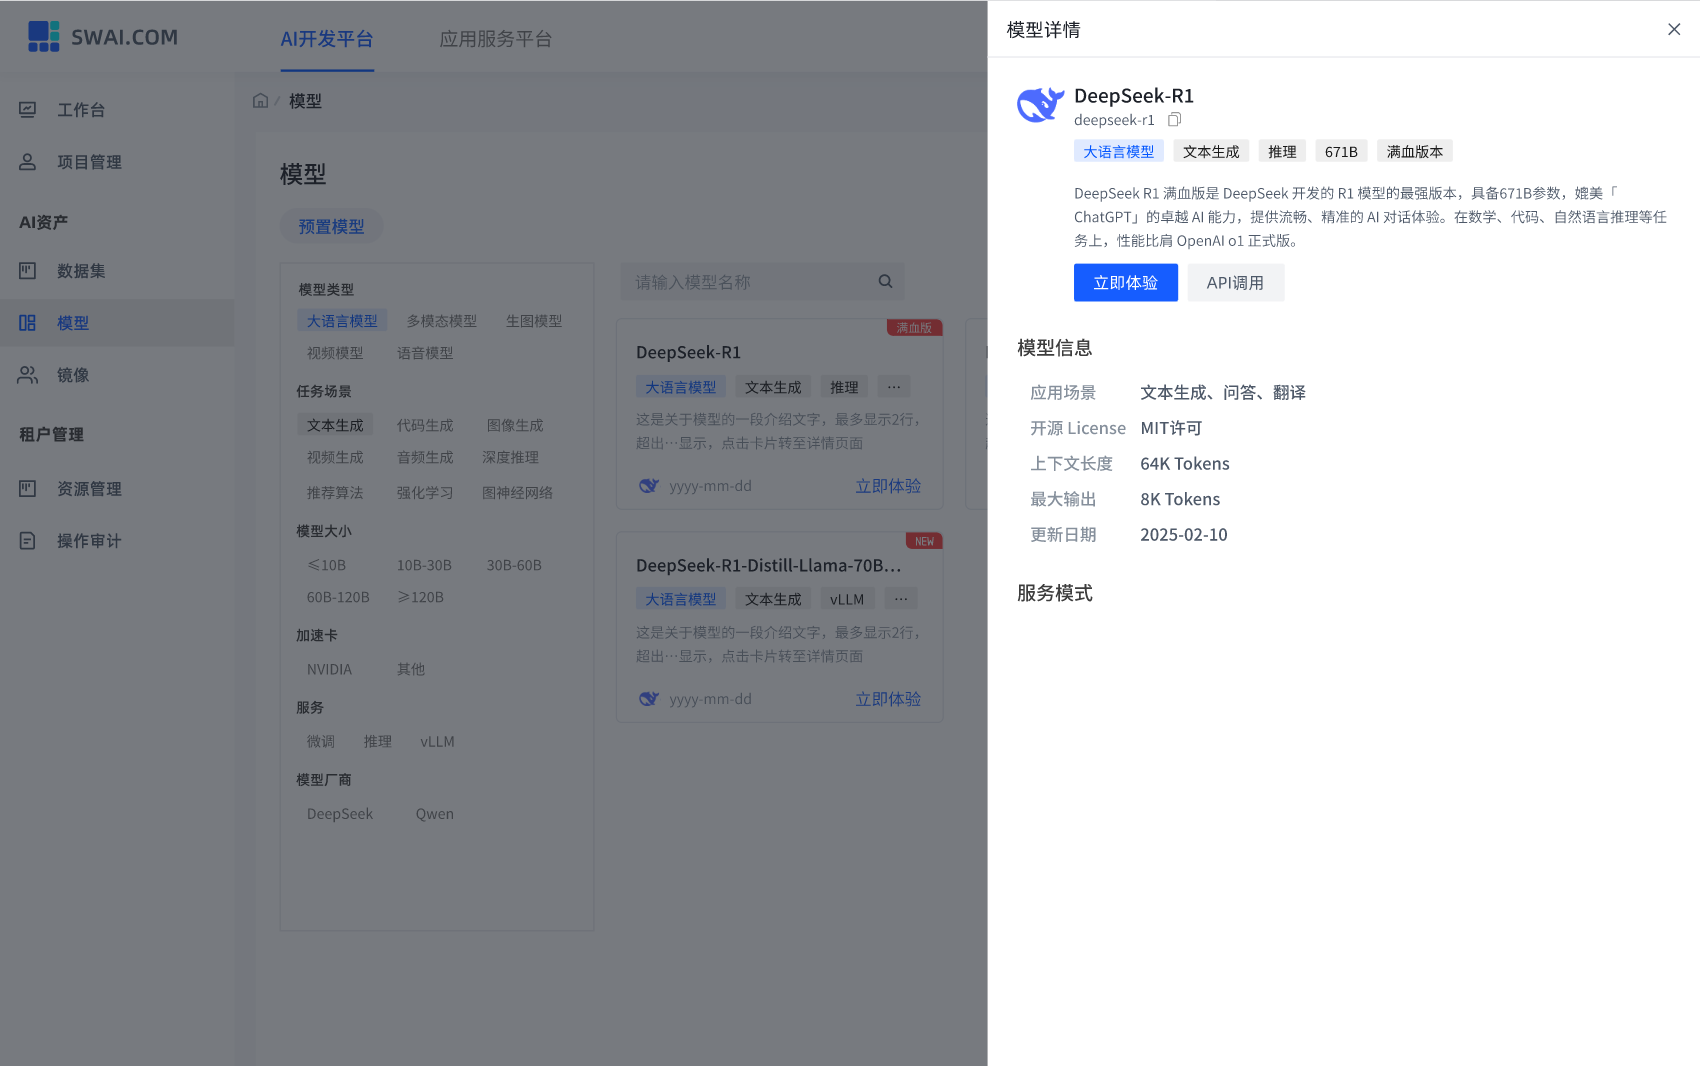
Task: Select the 推荐算法 task filter
Action: 335,493
